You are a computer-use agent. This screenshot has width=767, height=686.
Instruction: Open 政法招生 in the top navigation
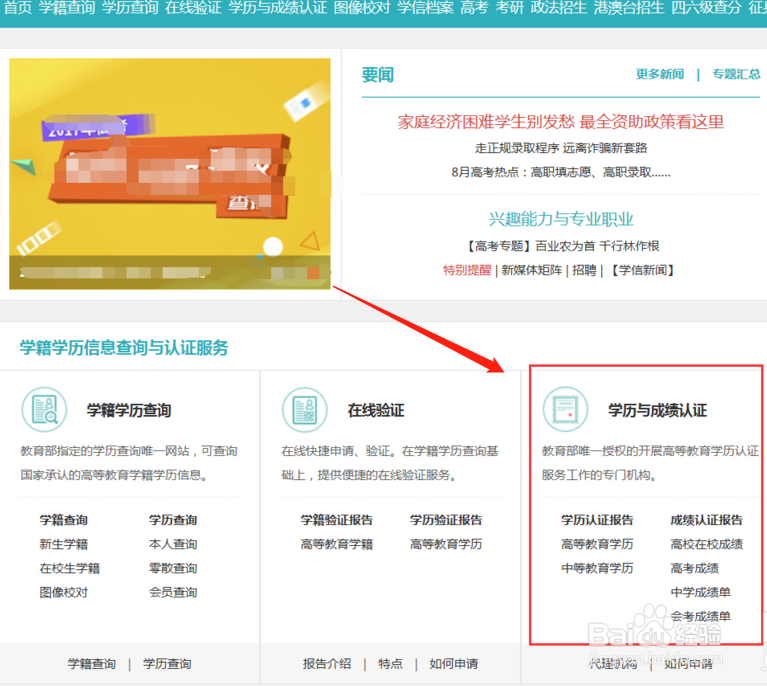(x=559, y=8)
